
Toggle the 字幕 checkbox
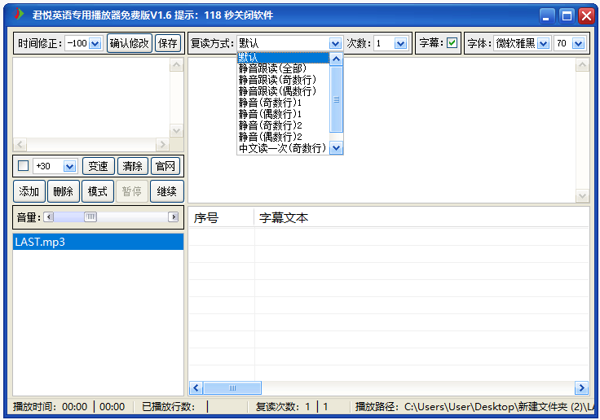(x=452, y=43)
